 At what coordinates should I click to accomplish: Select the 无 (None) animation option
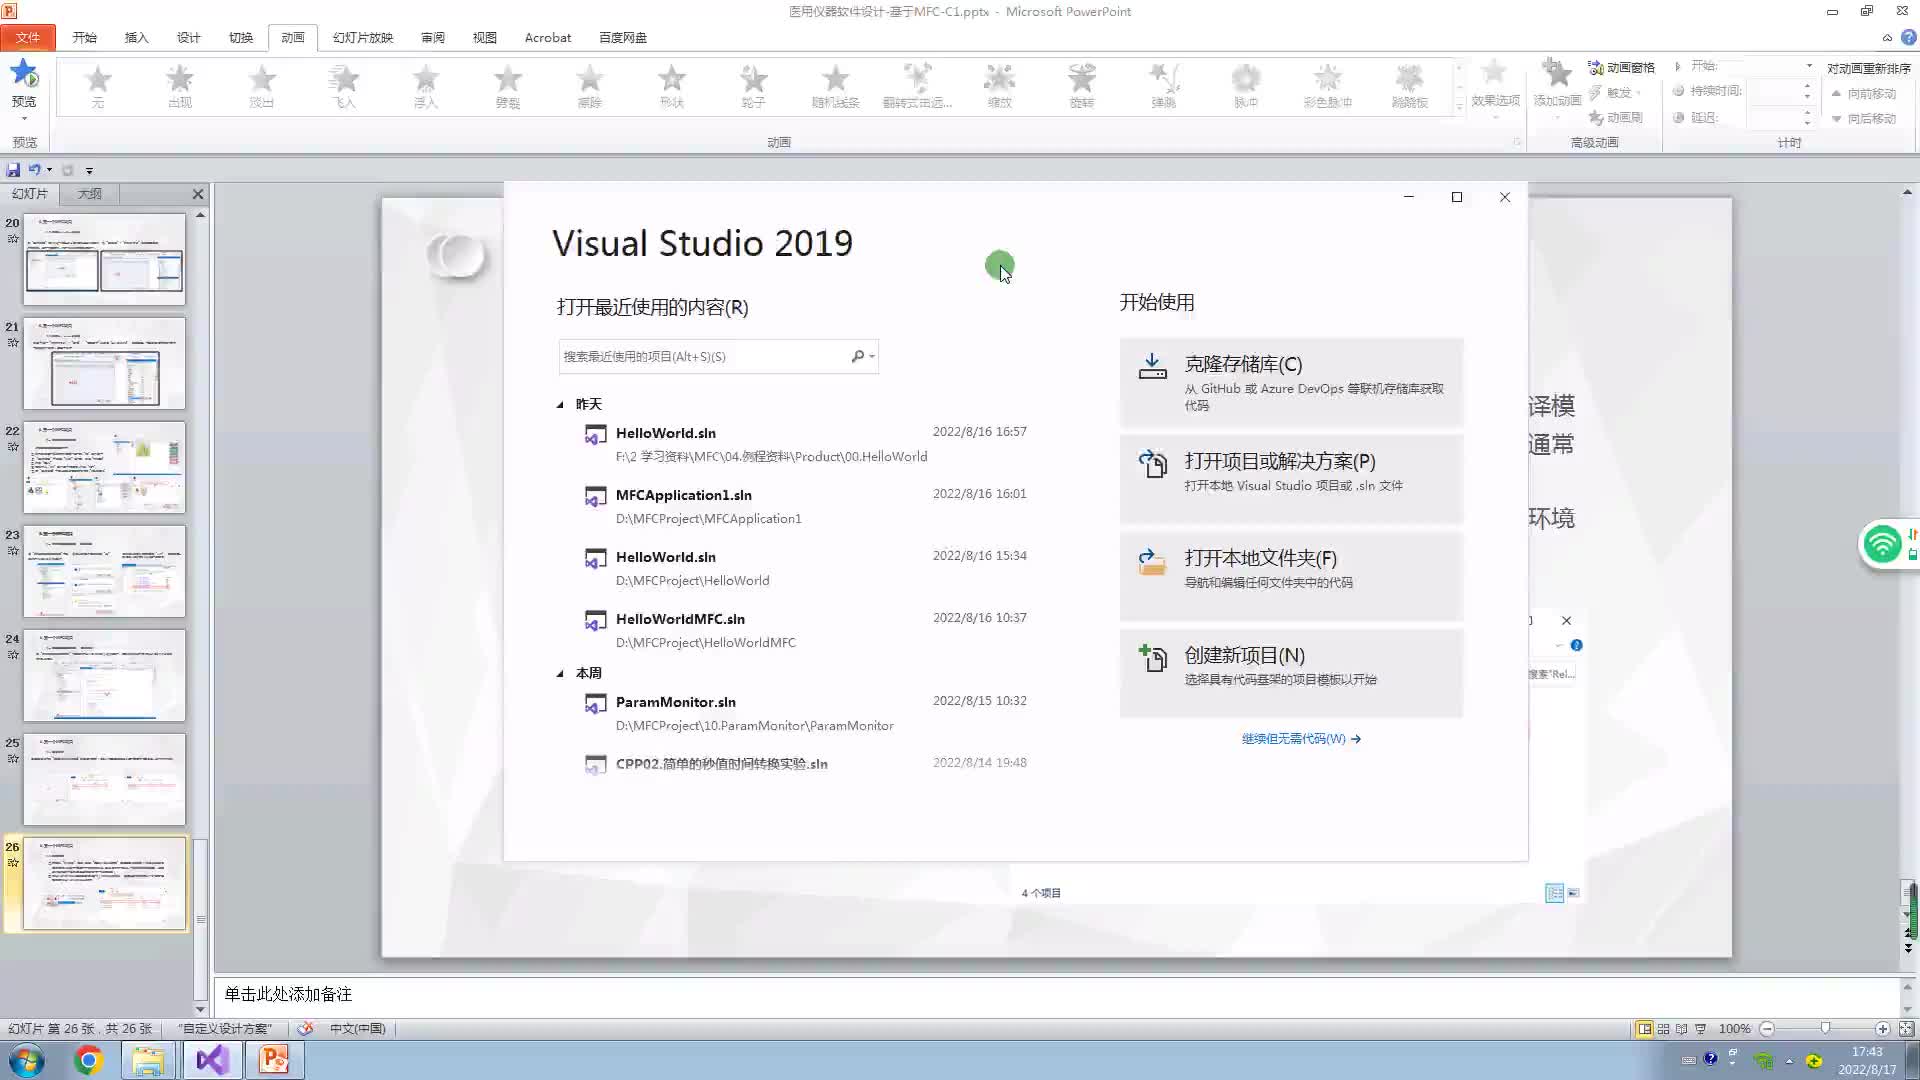[98, 86]
